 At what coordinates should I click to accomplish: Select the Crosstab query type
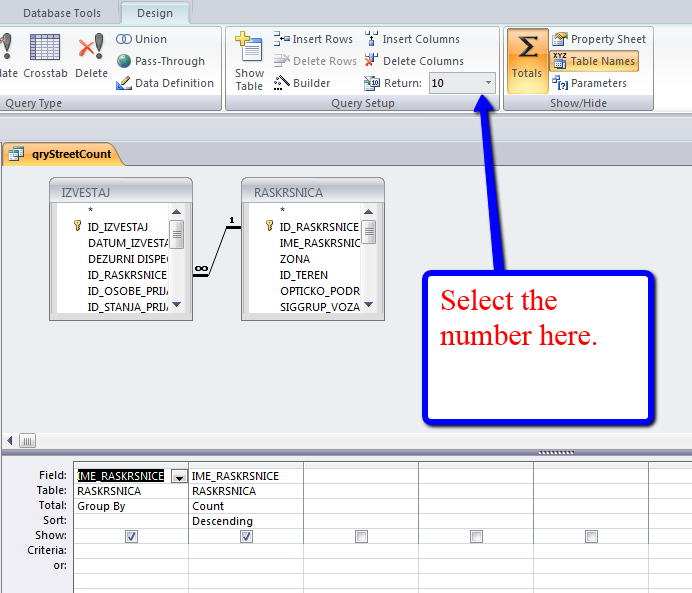(45, 56)
